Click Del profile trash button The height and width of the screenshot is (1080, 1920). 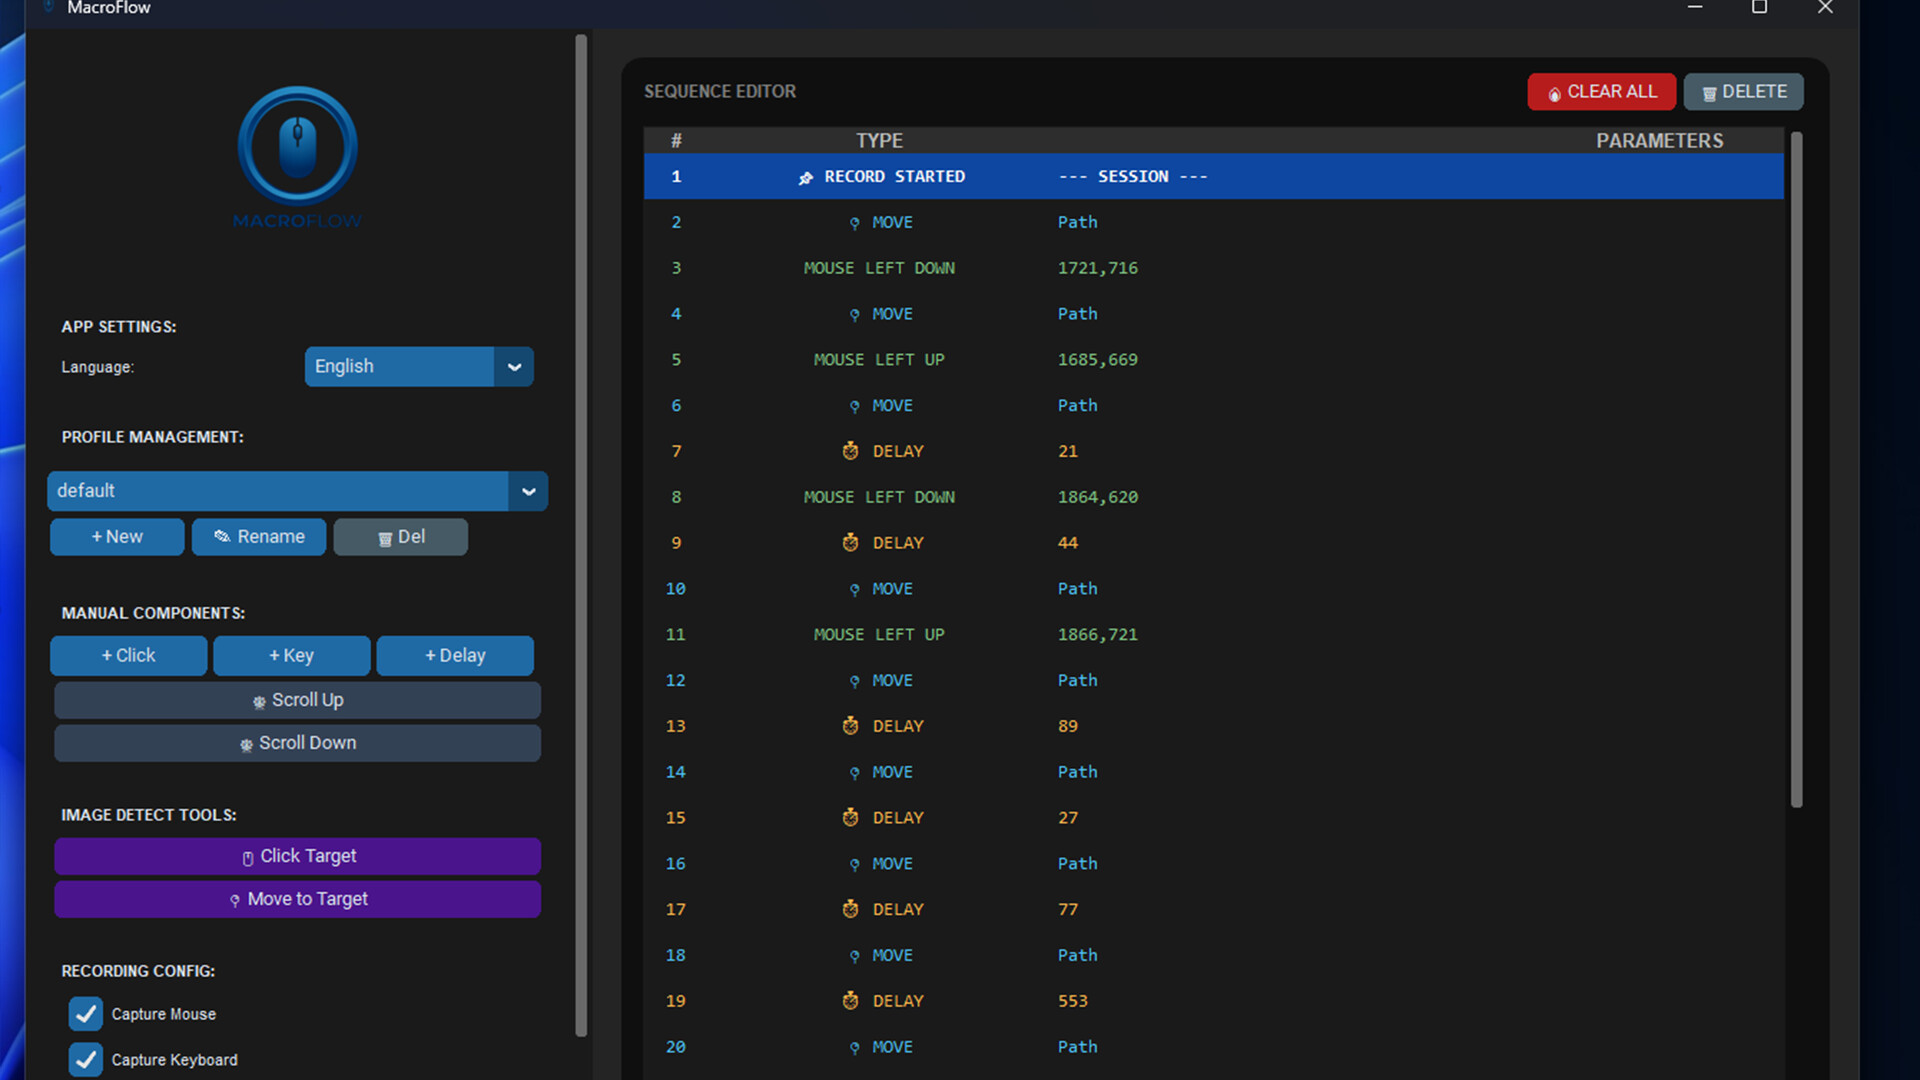(x=400, y=537)
